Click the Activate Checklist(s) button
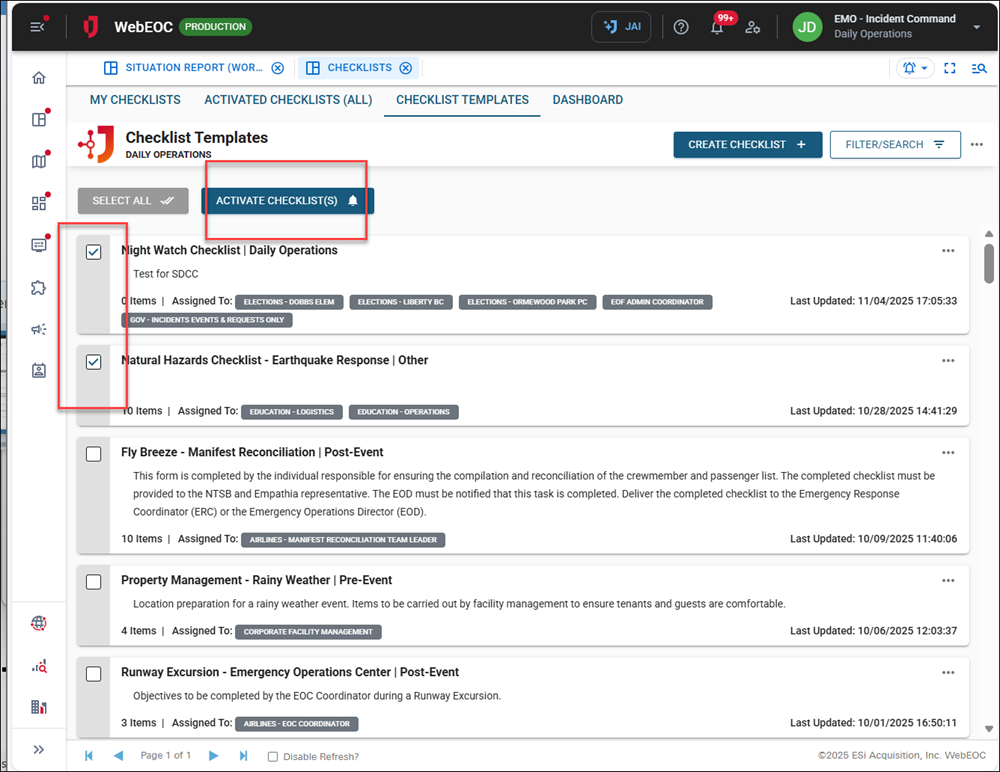 click(286, 200)
